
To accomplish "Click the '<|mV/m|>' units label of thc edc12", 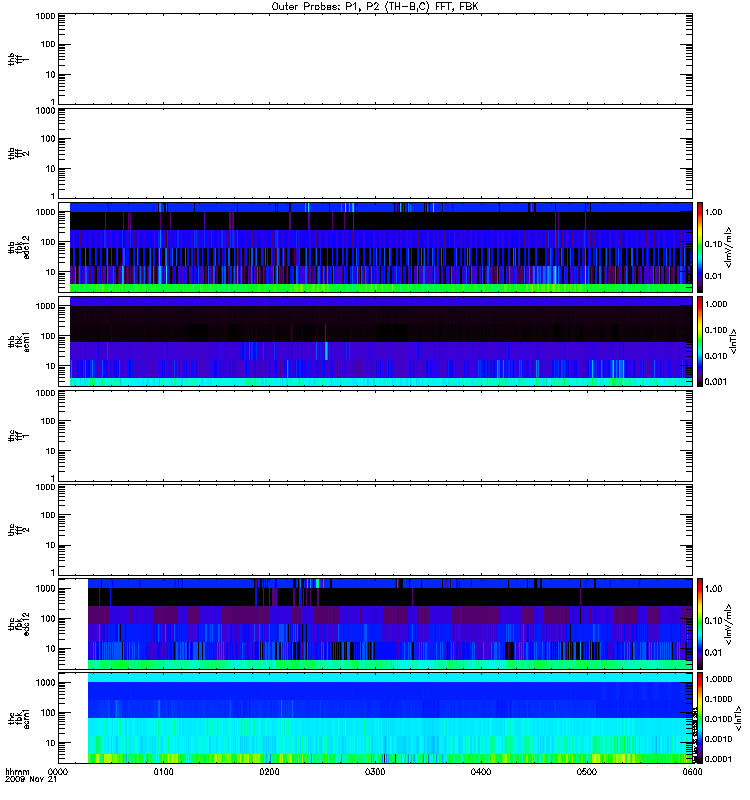I will click(x=729, y=624).
